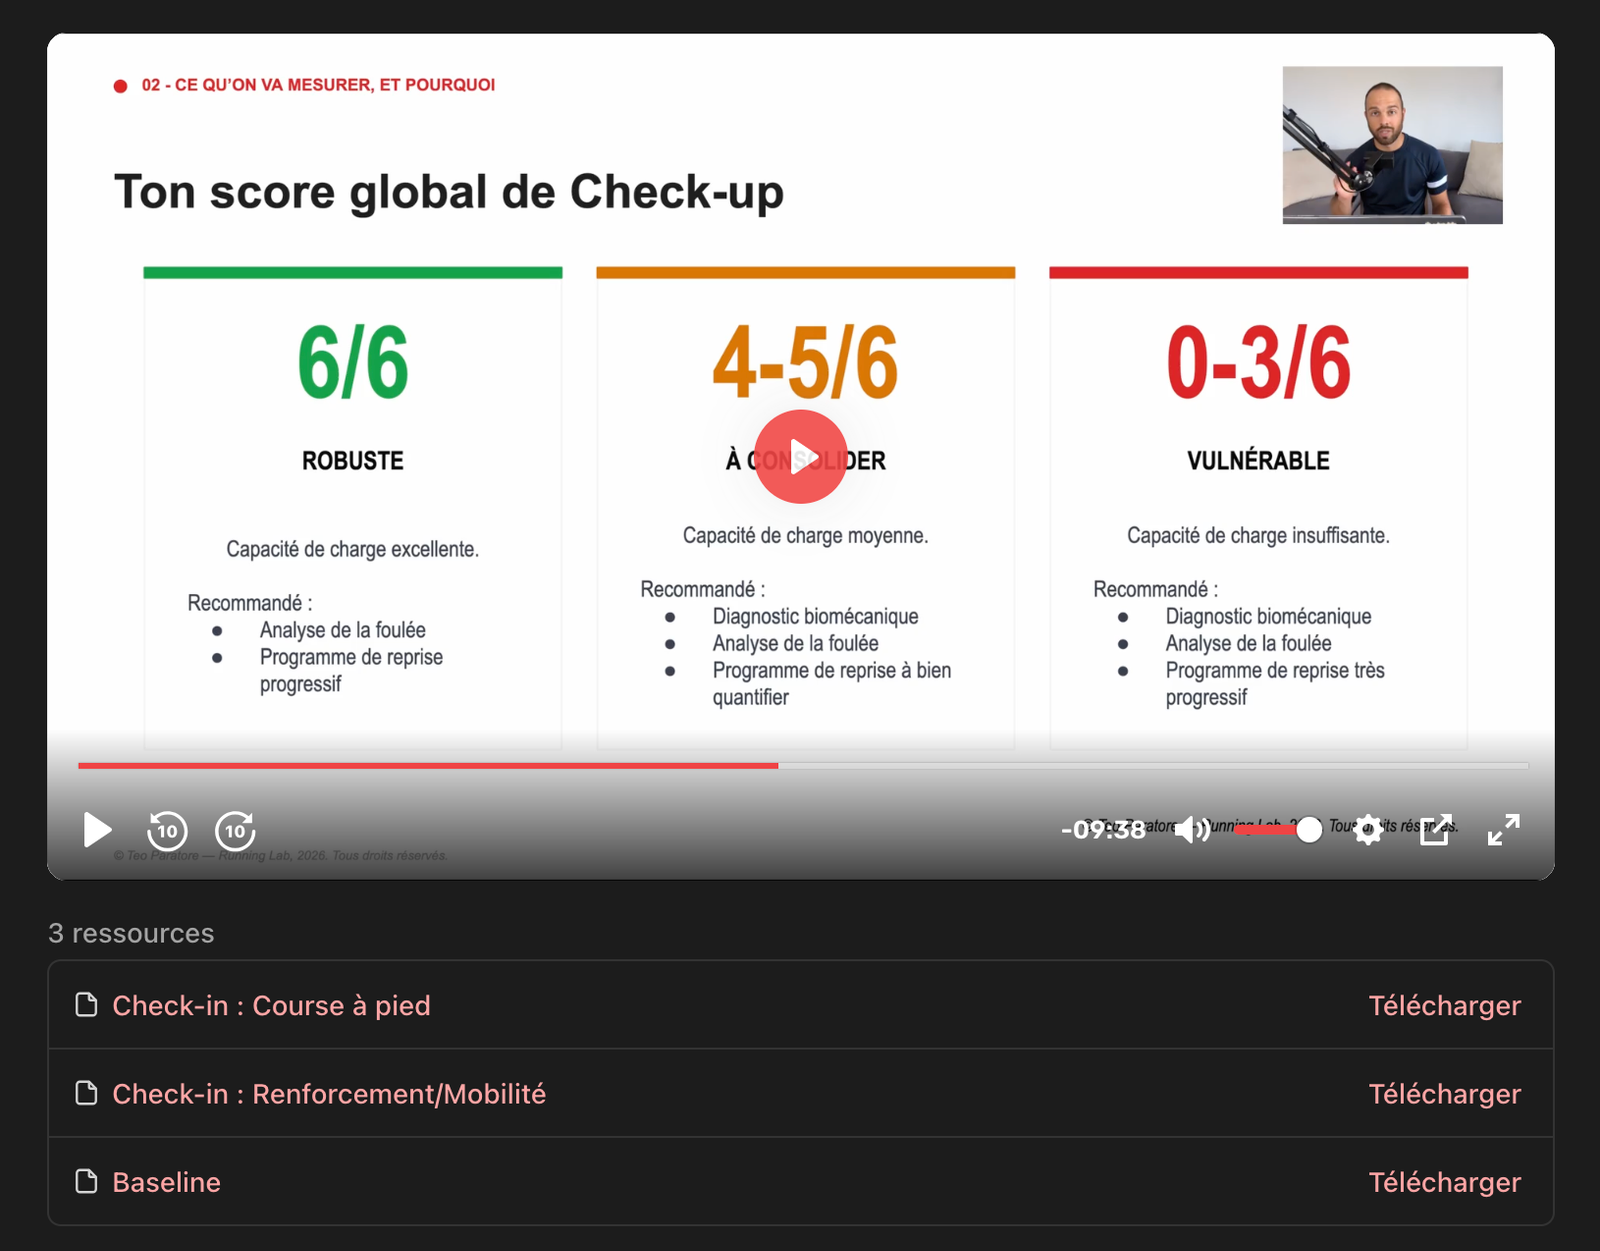Viewport: 1600px width, 1251px height.
Task: Click the "3 ressources" heading
Action: [131, 933]
